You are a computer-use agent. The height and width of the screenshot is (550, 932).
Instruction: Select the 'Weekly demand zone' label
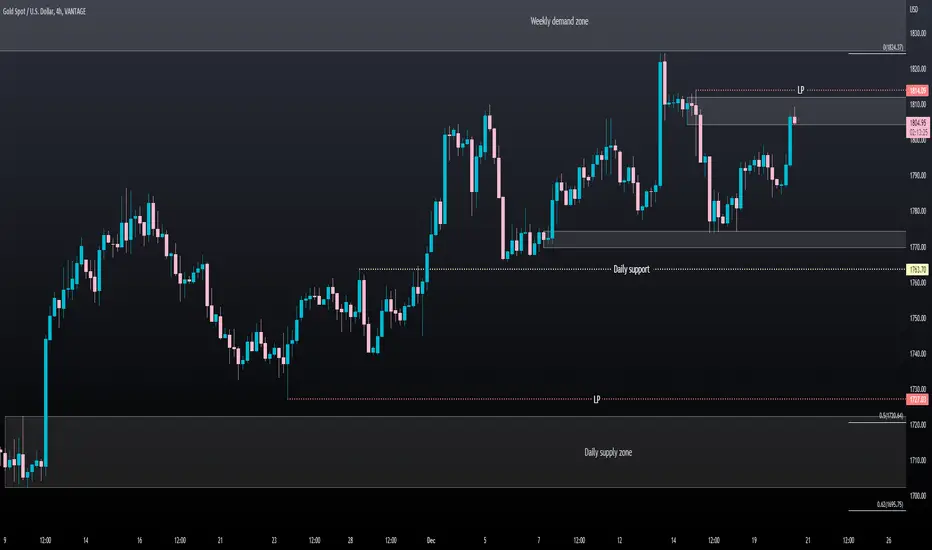[x=559, y=21]
